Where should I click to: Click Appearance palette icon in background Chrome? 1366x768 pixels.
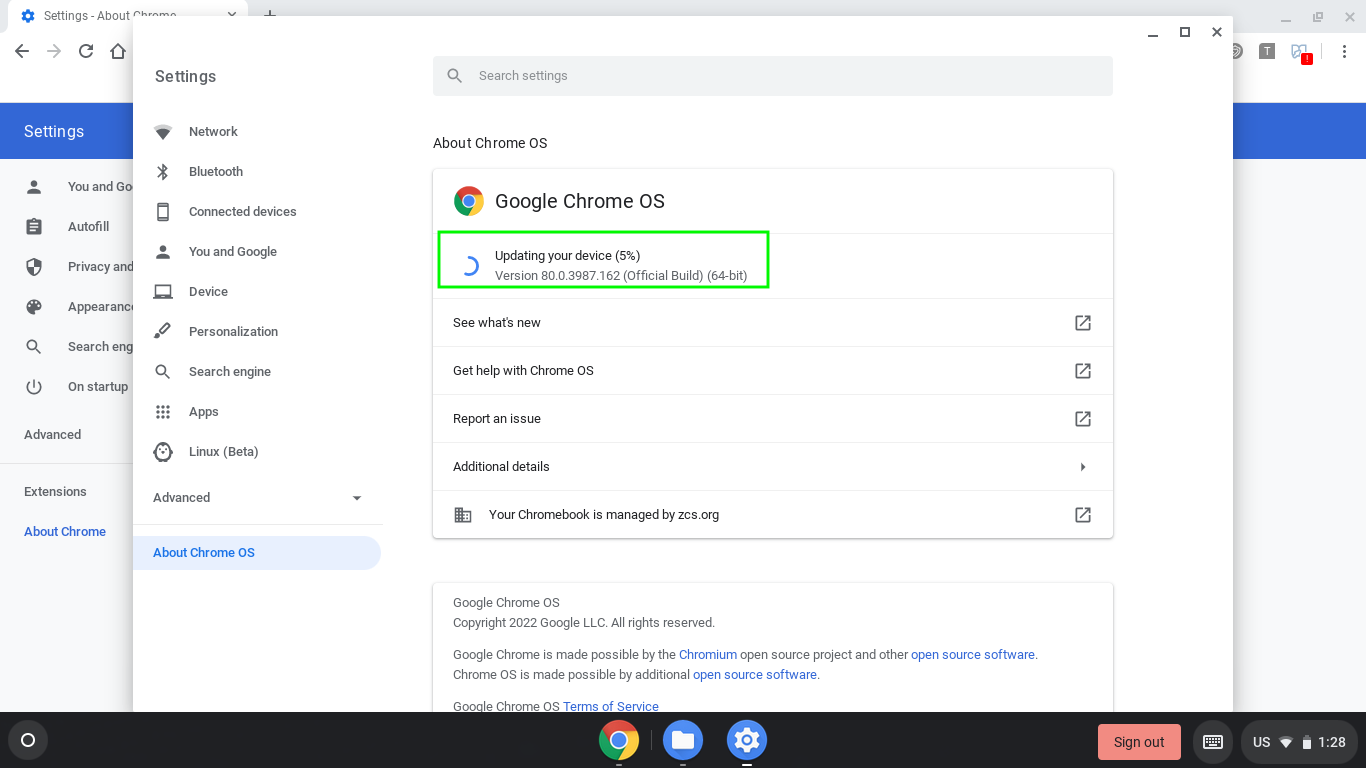(x=34, y=307)
